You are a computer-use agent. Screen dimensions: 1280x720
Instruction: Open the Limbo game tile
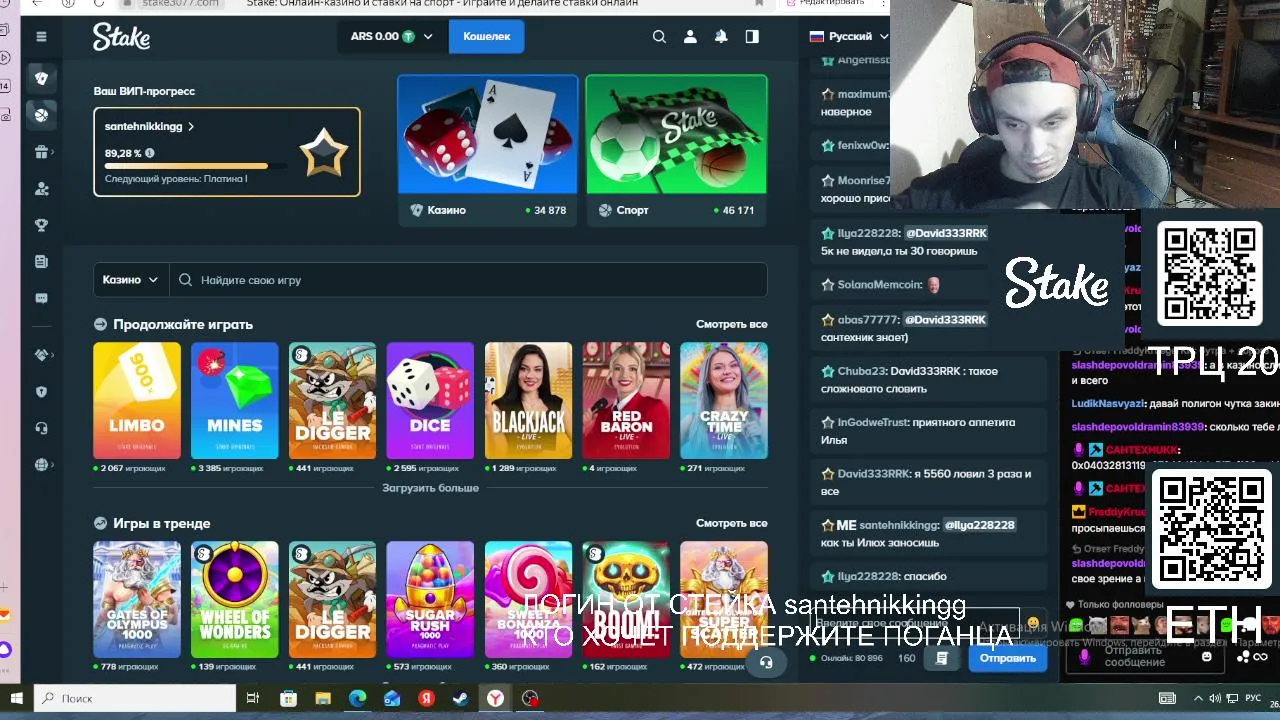[137, 400]
